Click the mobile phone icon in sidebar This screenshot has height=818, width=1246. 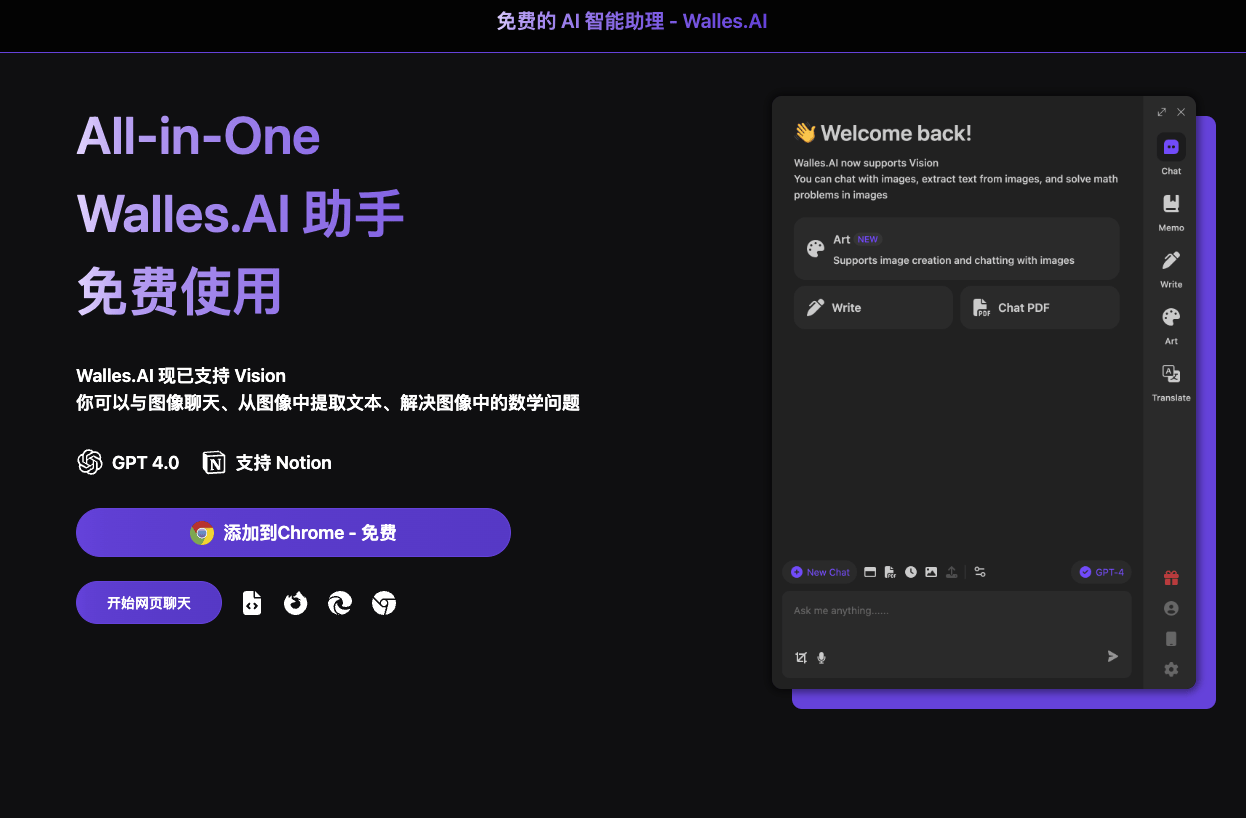click(x=1171, y=639)
